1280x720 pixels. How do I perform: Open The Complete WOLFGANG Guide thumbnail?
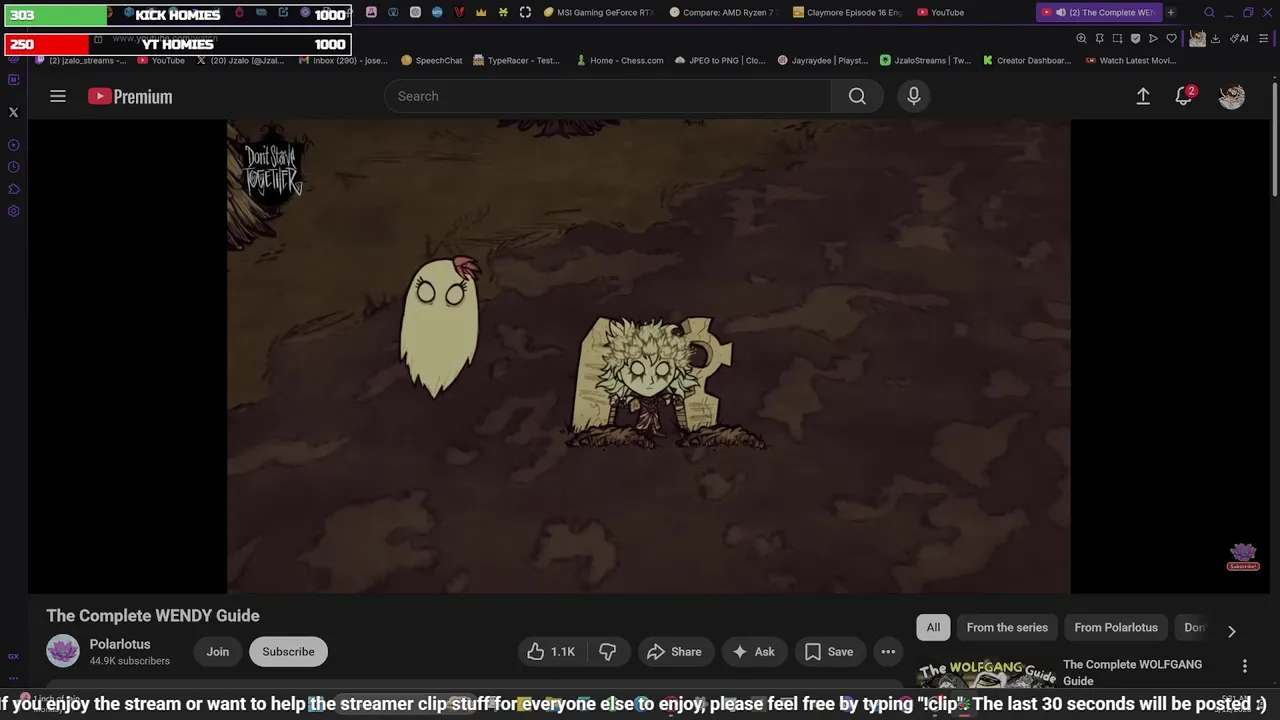pyautogui.click(x=986, y=674)
